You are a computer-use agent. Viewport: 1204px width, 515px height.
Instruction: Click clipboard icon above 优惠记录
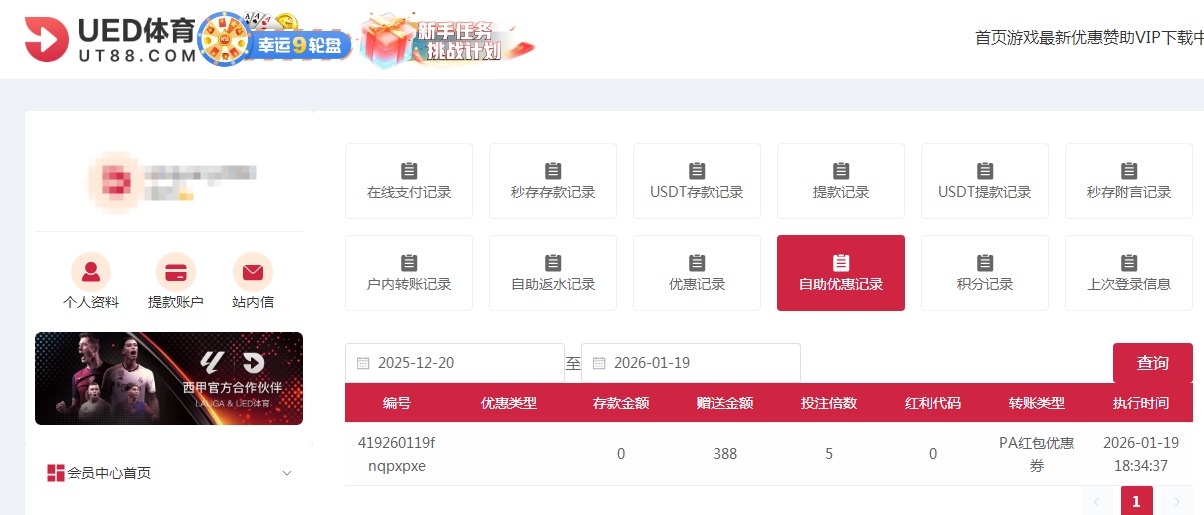tap(697, 263)
